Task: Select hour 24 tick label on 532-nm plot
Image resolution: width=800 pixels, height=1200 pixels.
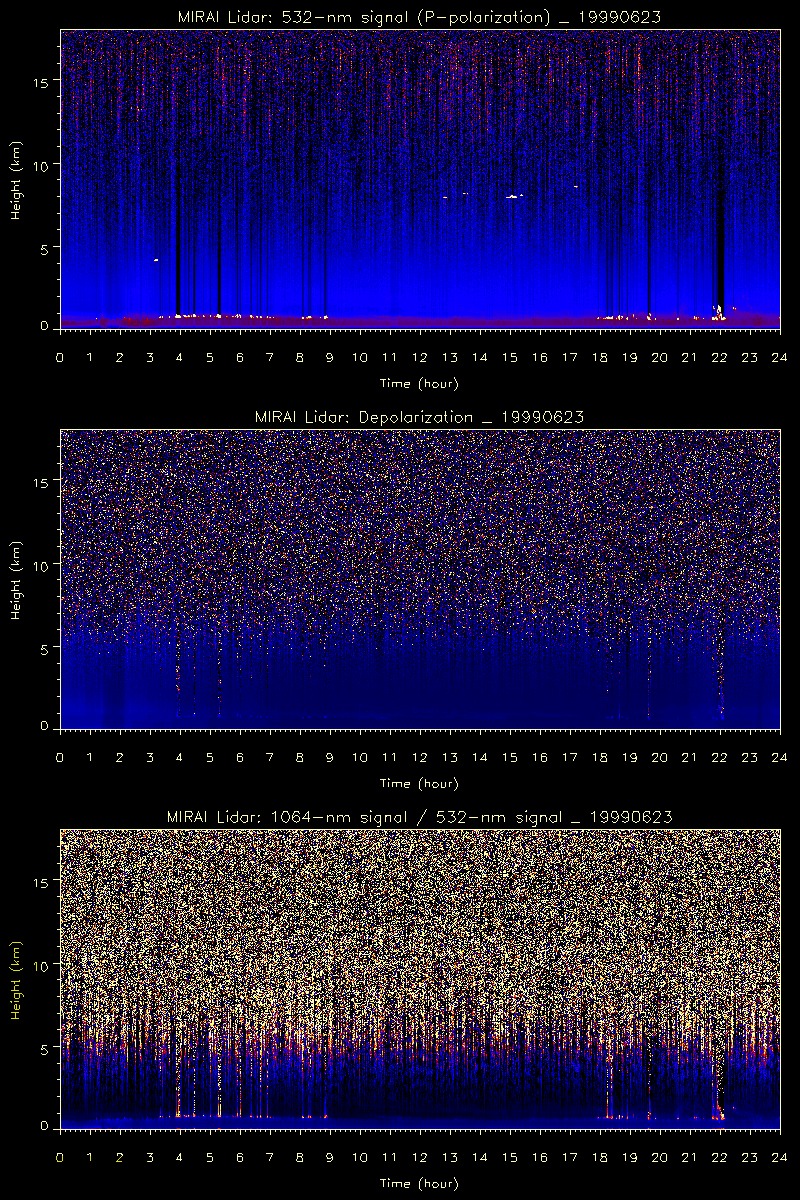Action: (779, 358)
